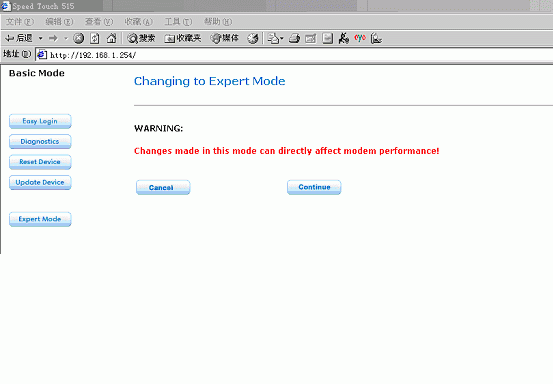The width and height of the screenshot is (553, 384).
Task: Click Continue to enter Expert Mode
Action: click(314, 187)
